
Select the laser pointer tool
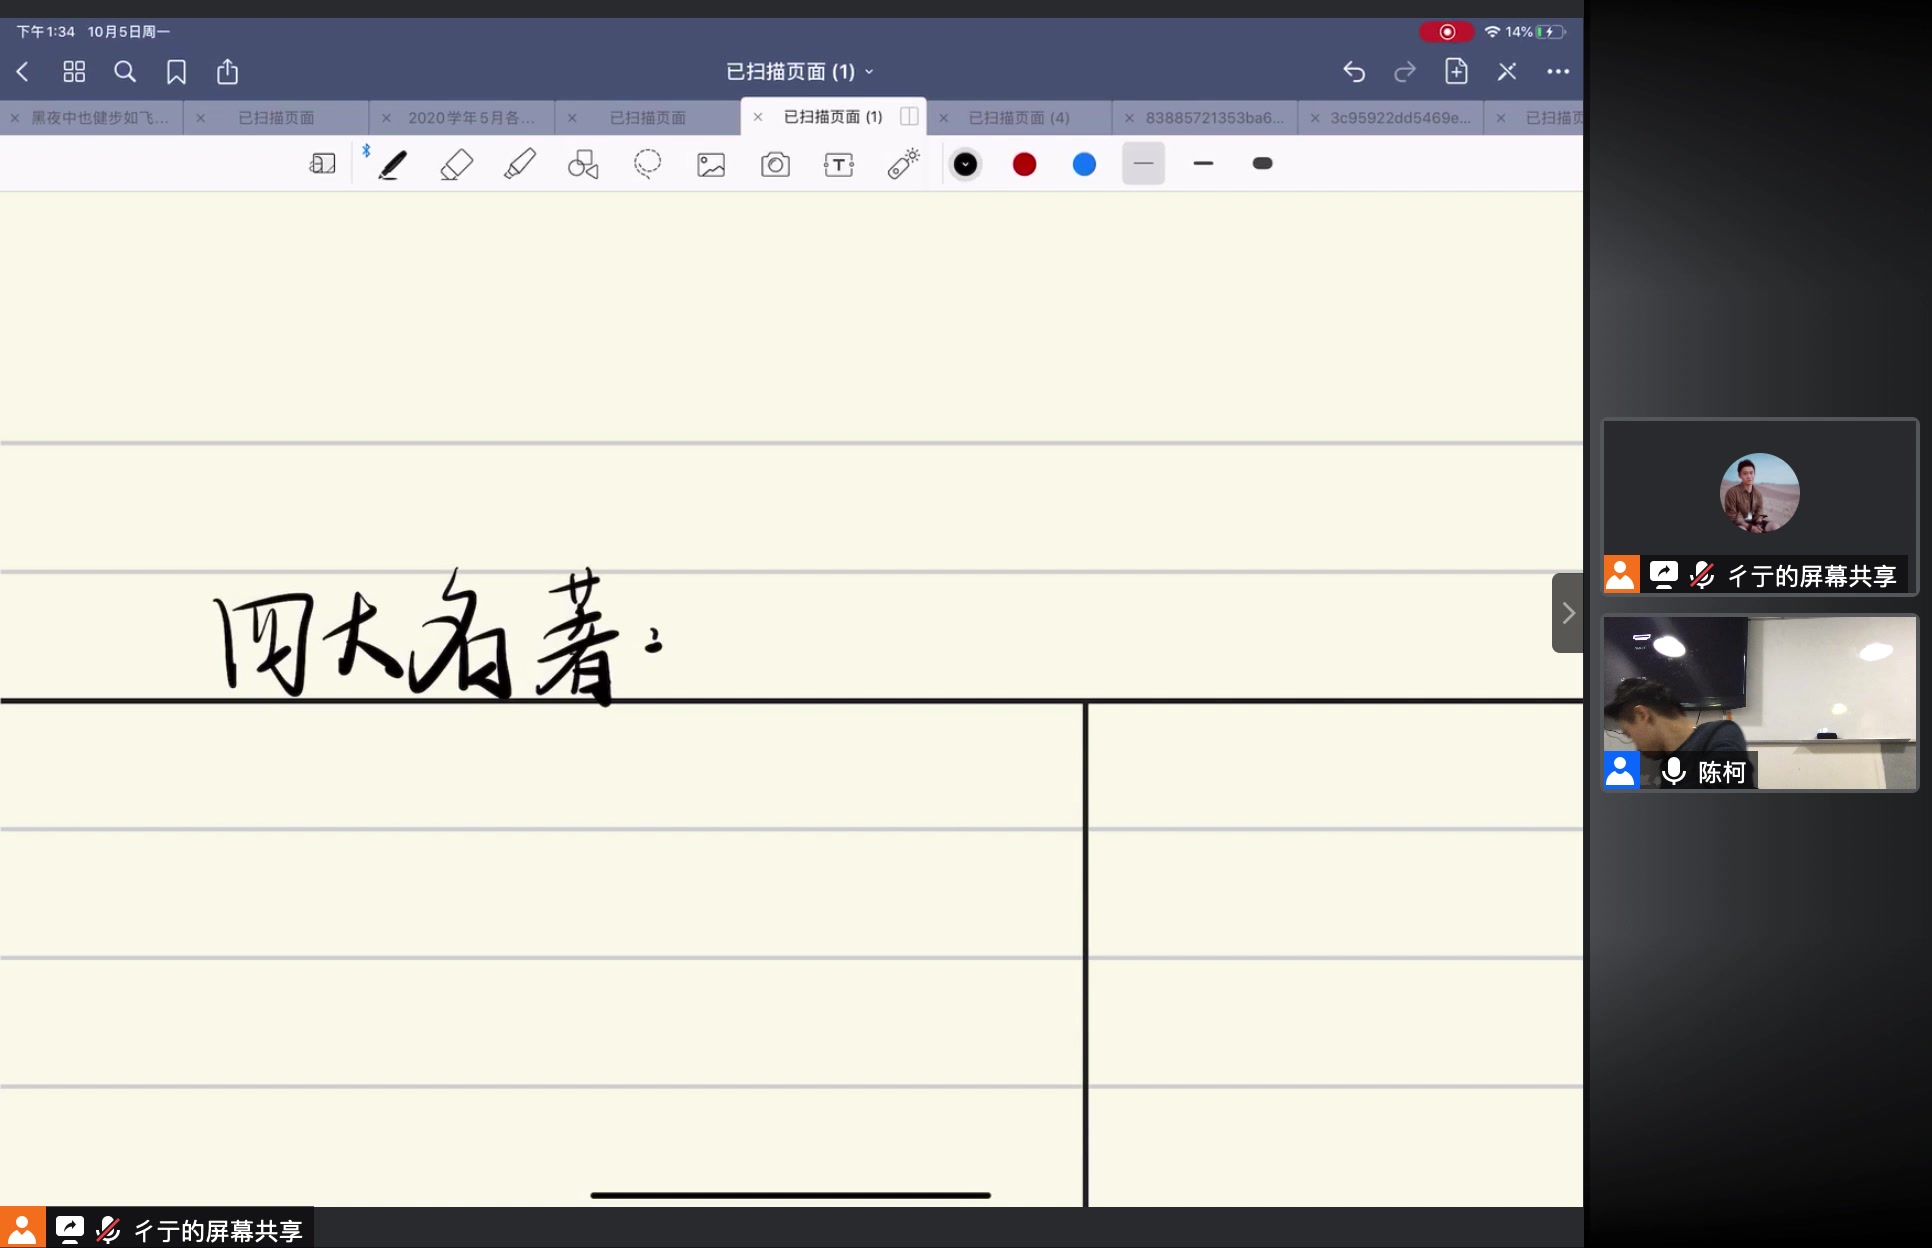click(x=904, y=164)
